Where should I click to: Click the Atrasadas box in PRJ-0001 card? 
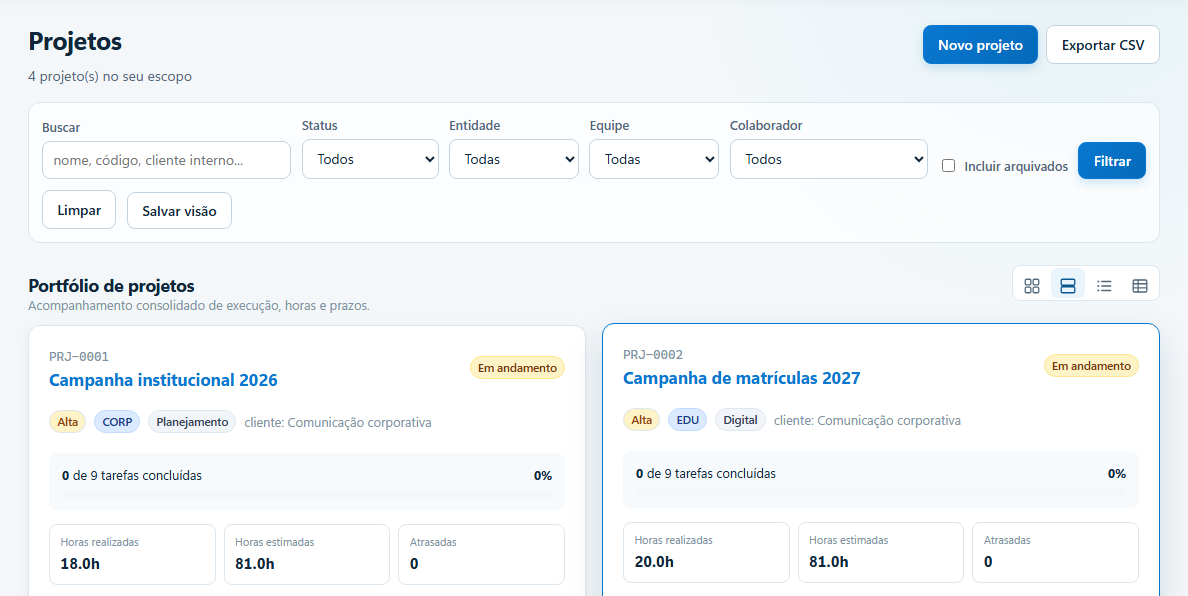pos(481,554)
